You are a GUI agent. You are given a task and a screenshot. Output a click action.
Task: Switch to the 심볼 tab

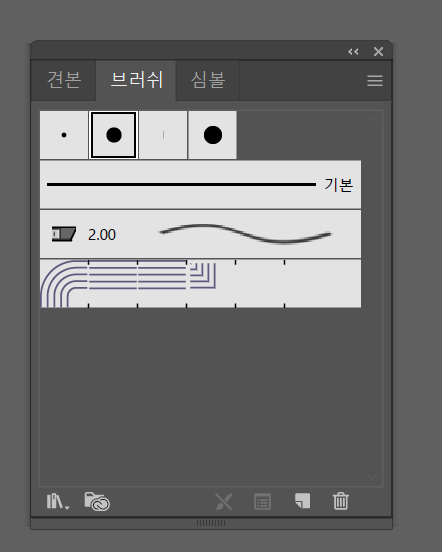coord(208,80)
